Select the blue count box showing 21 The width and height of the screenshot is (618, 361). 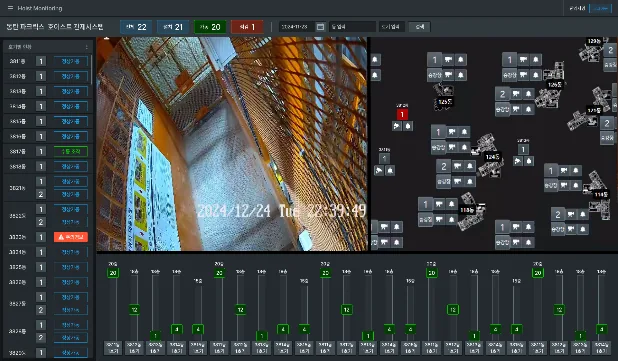coord(173,27)
